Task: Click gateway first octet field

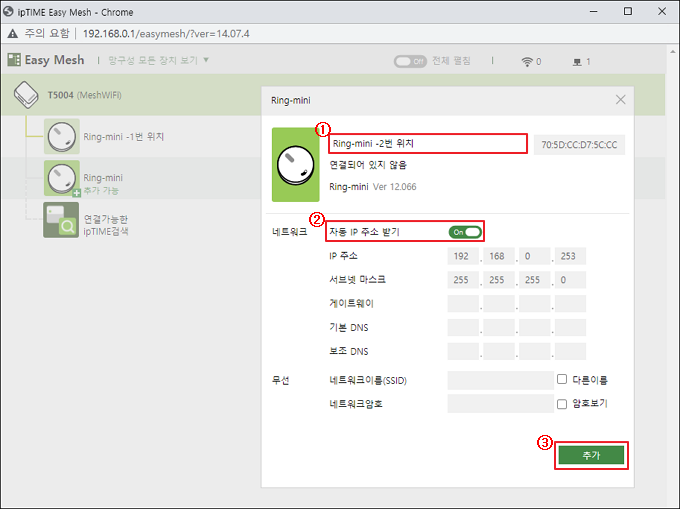Action: [x=463, y=303]
